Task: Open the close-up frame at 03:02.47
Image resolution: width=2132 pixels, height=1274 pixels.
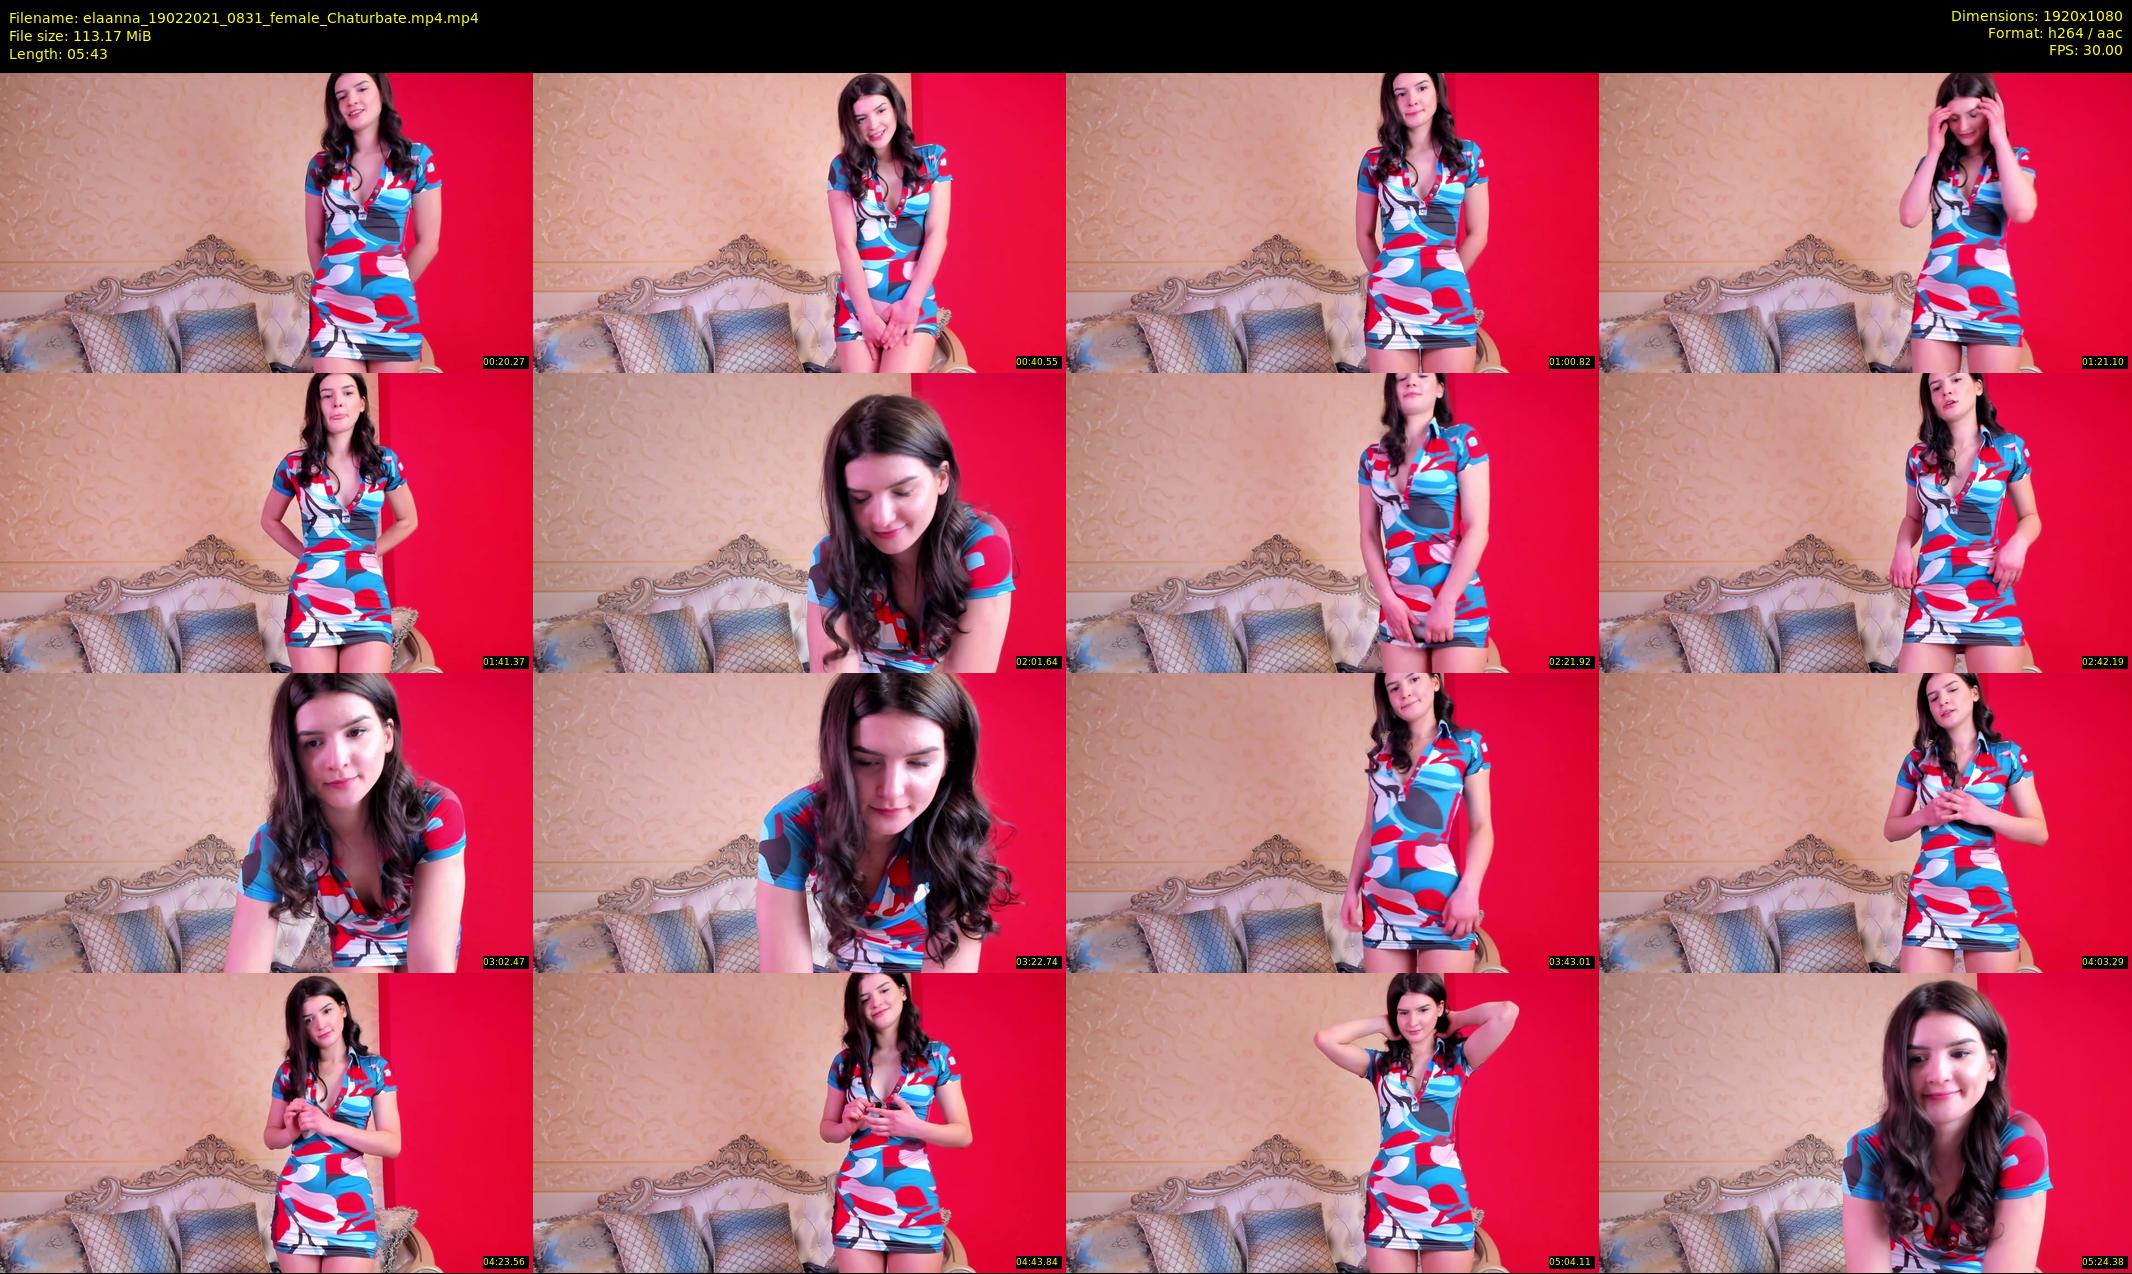Action: click(266, 822)
